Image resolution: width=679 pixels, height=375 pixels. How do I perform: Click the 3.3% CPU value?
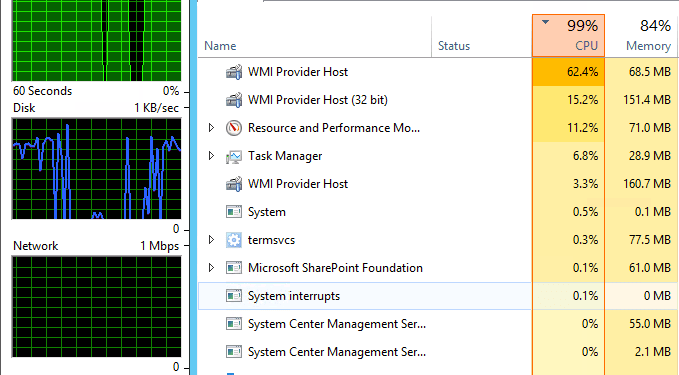pyautogui.click(x=585, y=184)
